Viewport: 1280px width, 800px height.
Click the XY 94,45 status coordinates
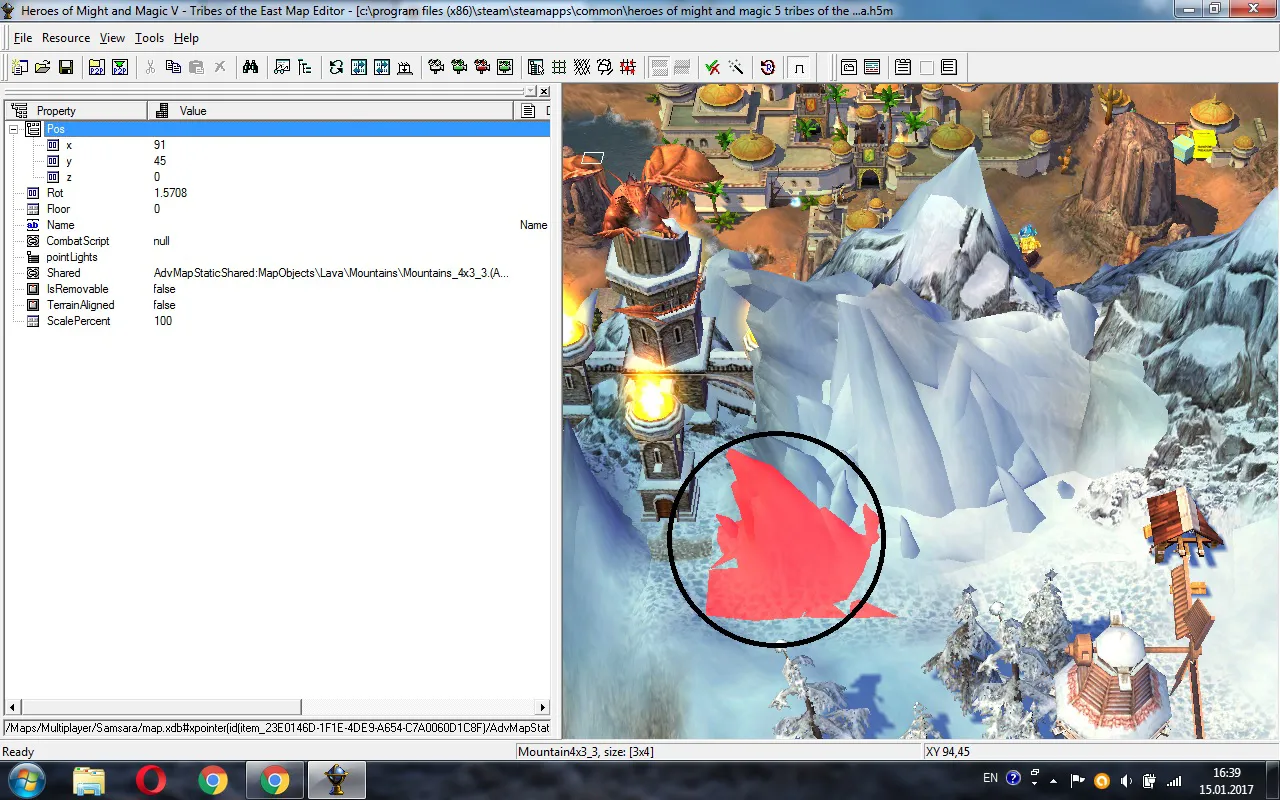(948, 751)
